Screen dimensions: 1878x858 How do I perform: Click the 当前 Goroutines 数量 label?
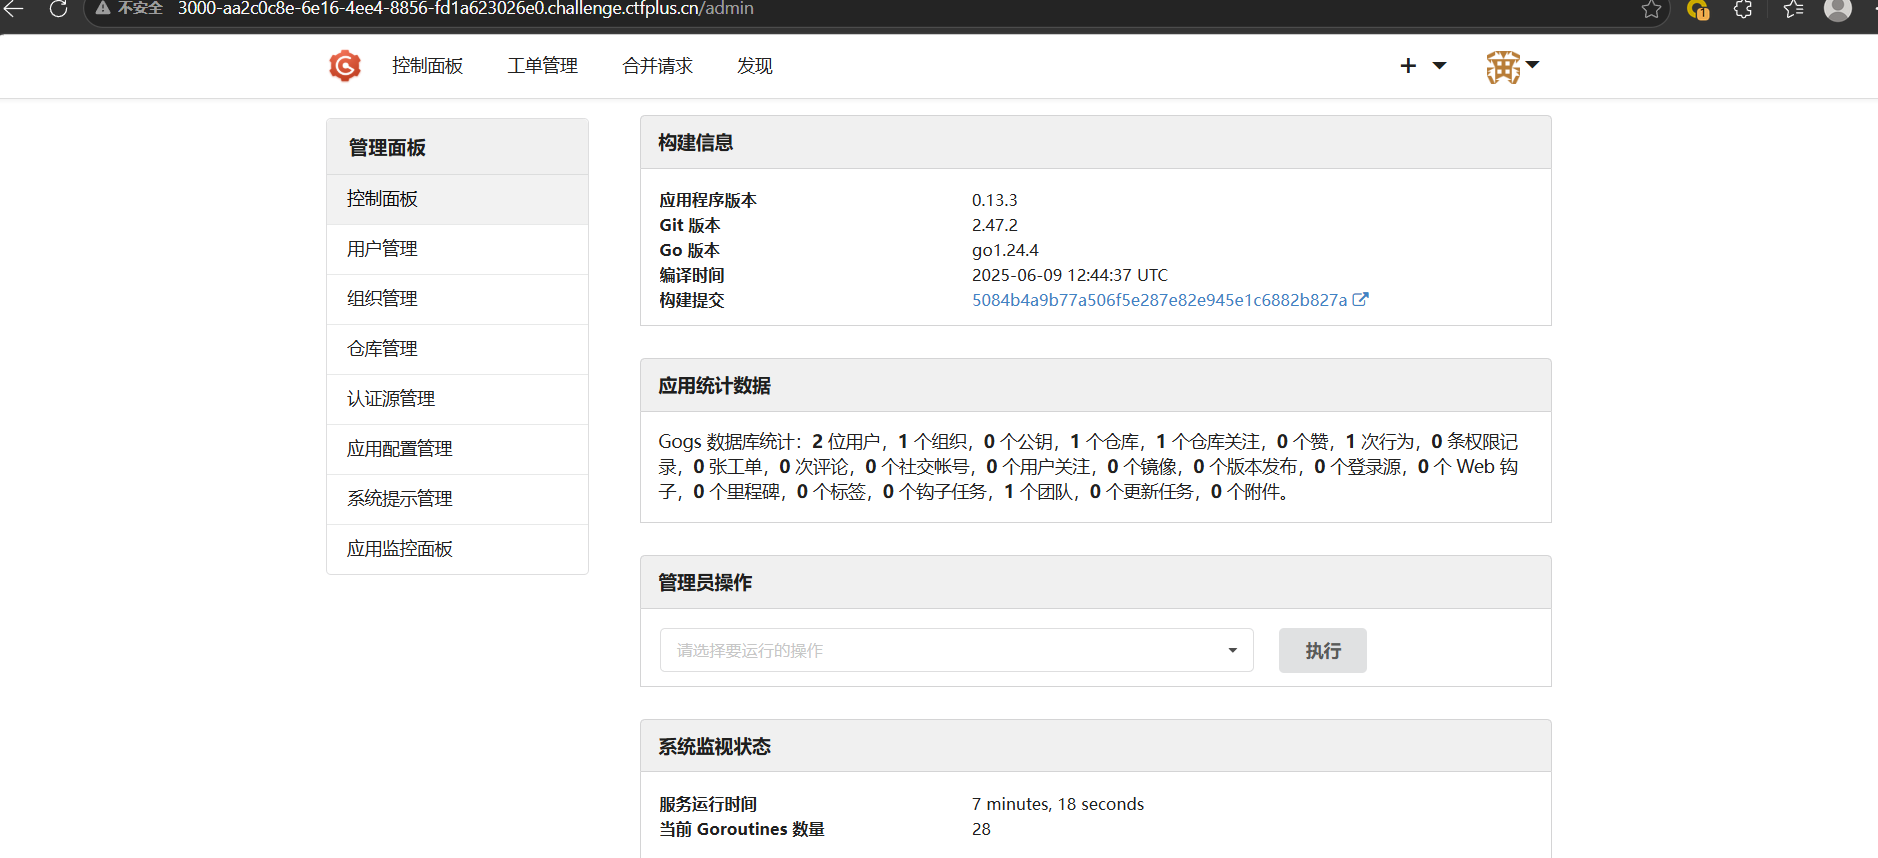(741, 829)
